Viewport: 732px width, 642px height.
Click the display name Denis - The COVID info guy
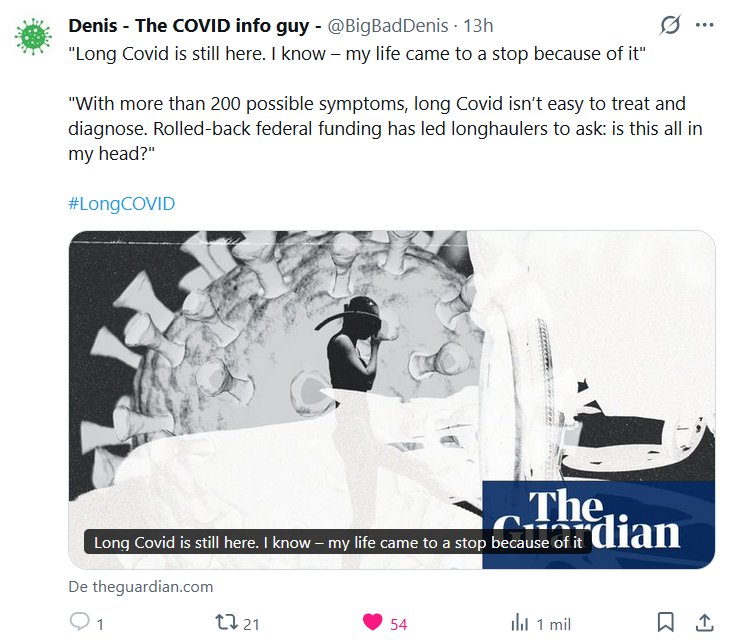pyautogui.click(x=195, y=26)
